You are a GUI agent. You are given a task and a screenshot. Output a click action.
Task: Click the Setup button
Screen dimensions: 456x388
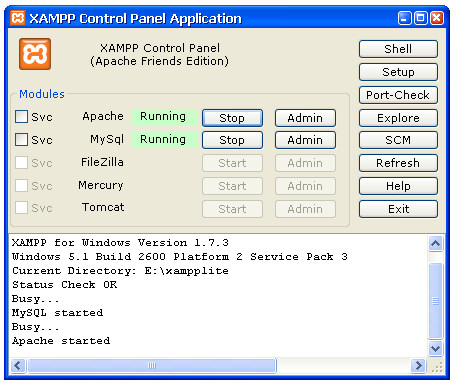[398, 72]
